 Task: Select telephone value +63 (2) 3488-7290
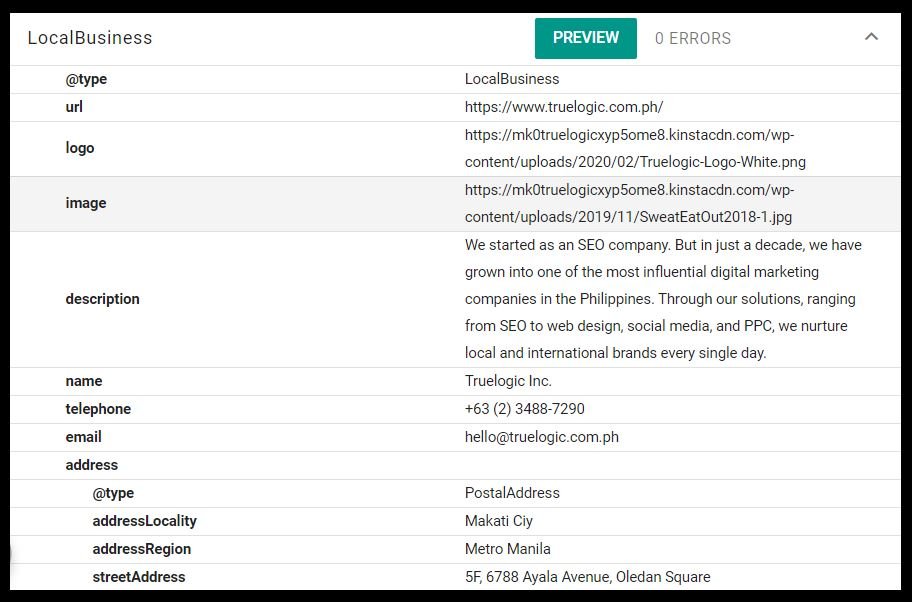coord(525,409)
